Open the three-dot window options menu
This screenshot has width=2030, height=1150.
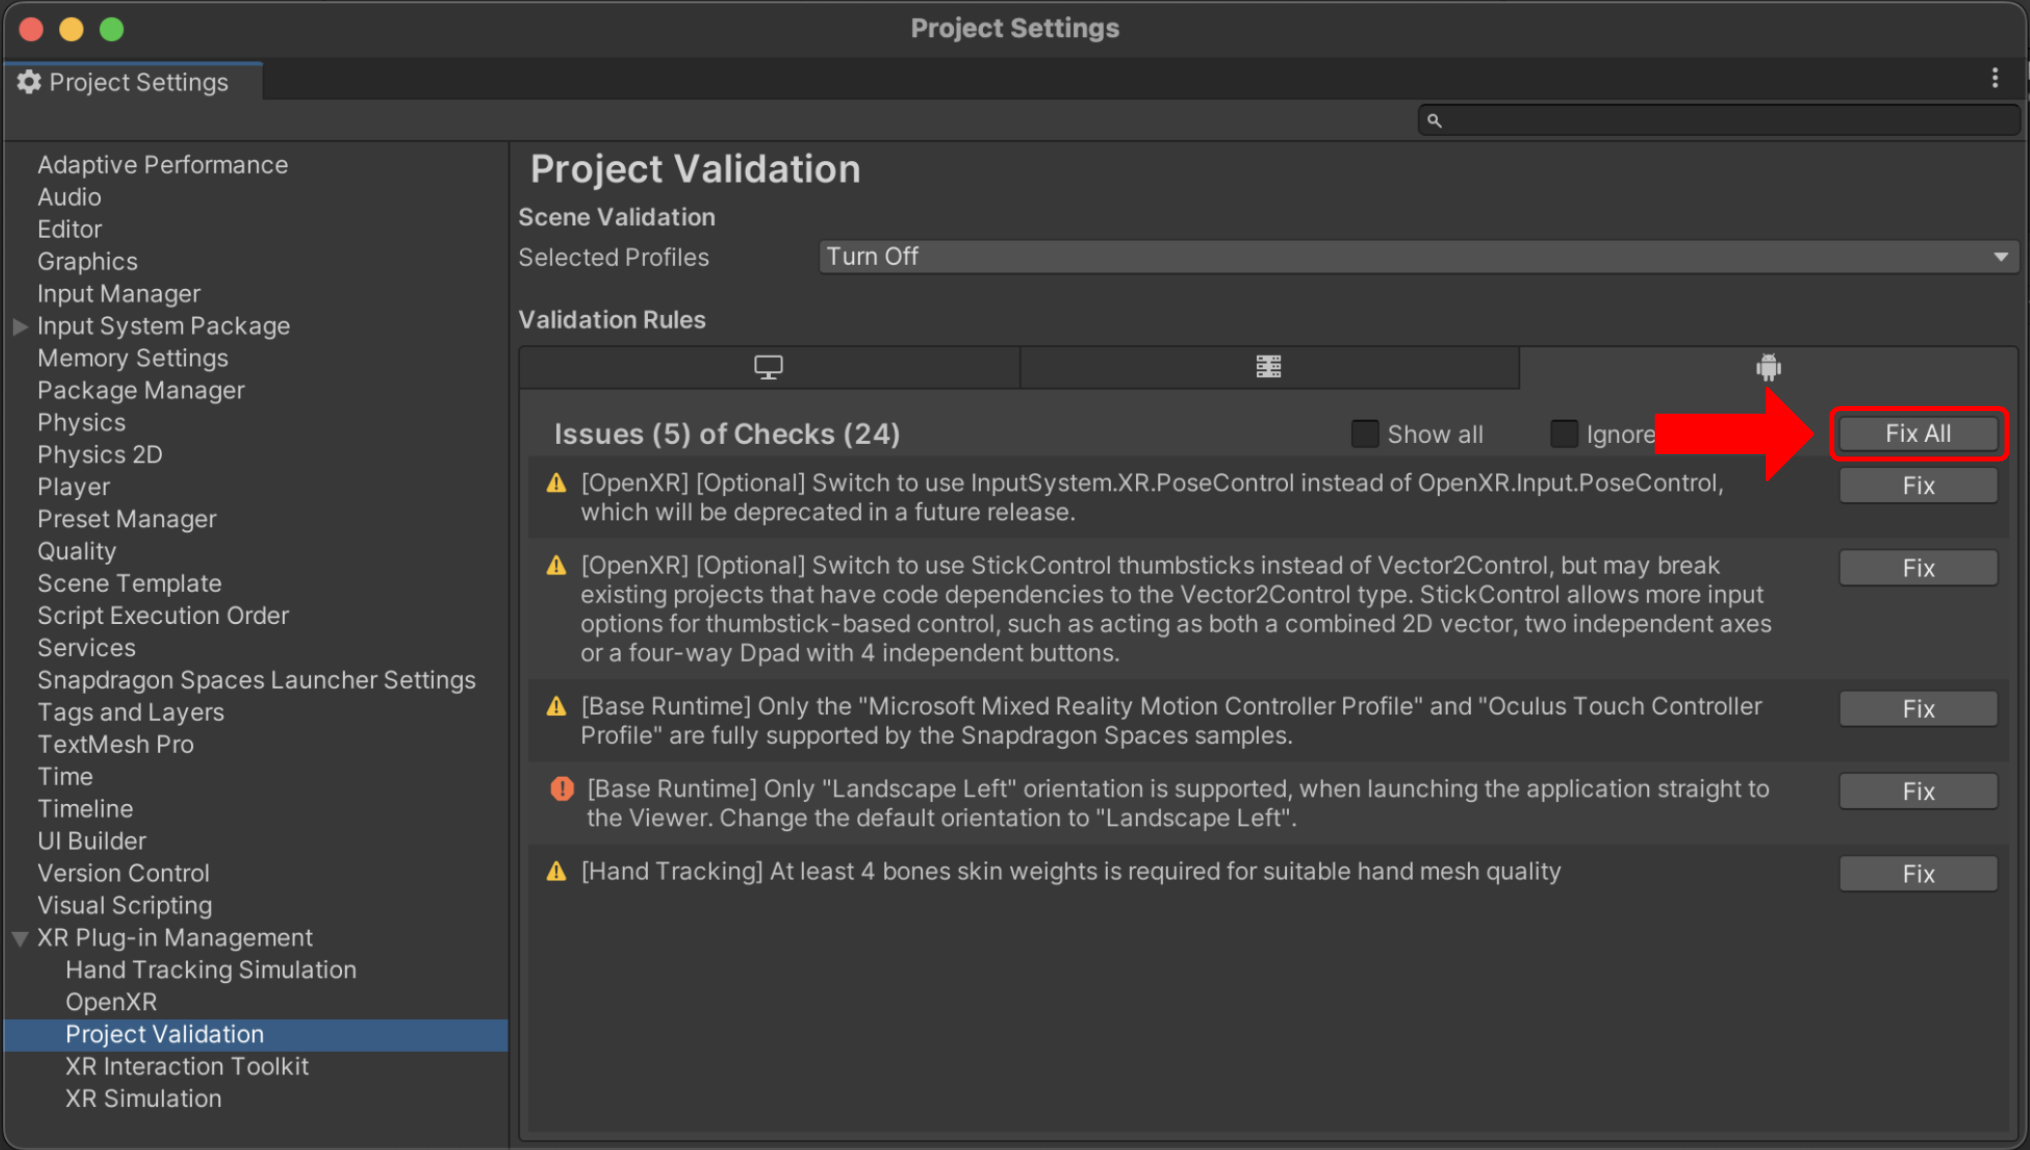(x=1995, y=78)
